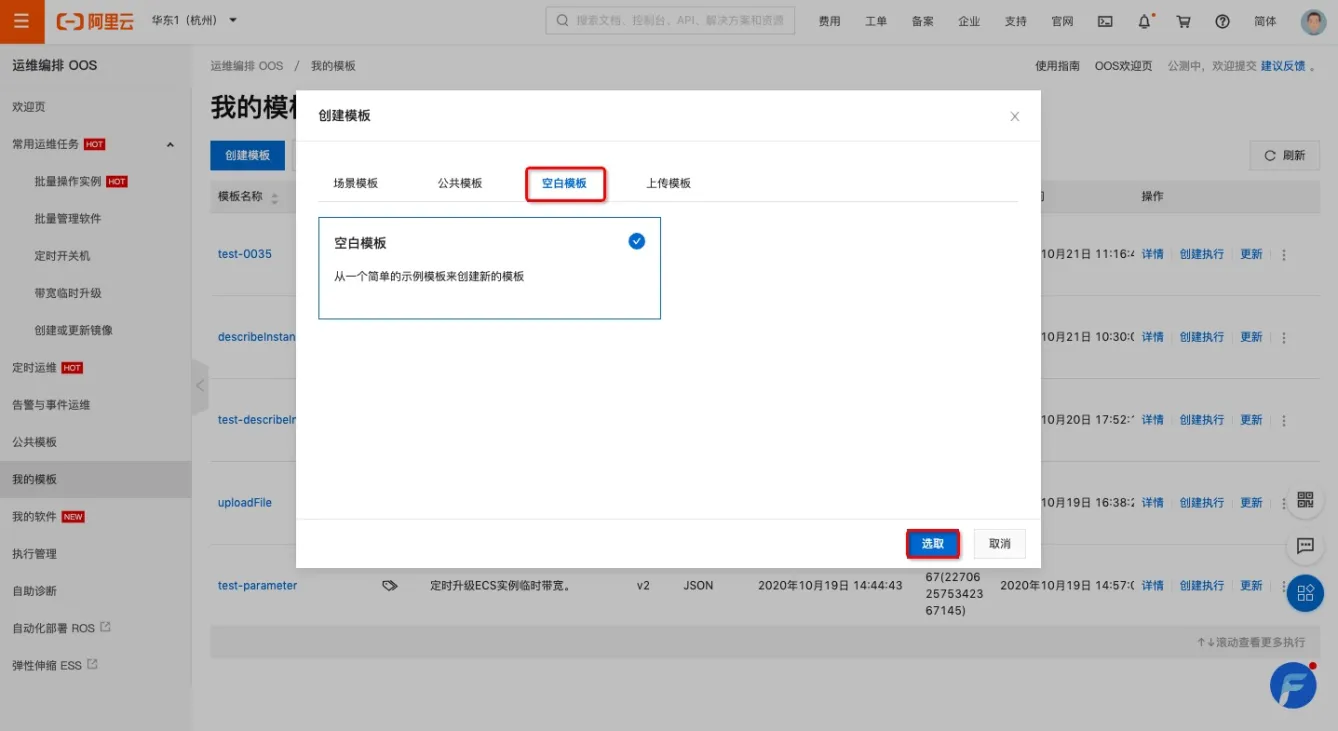
Task: Collapse the sidebar with the arrow handle
Action: [200, 385]
